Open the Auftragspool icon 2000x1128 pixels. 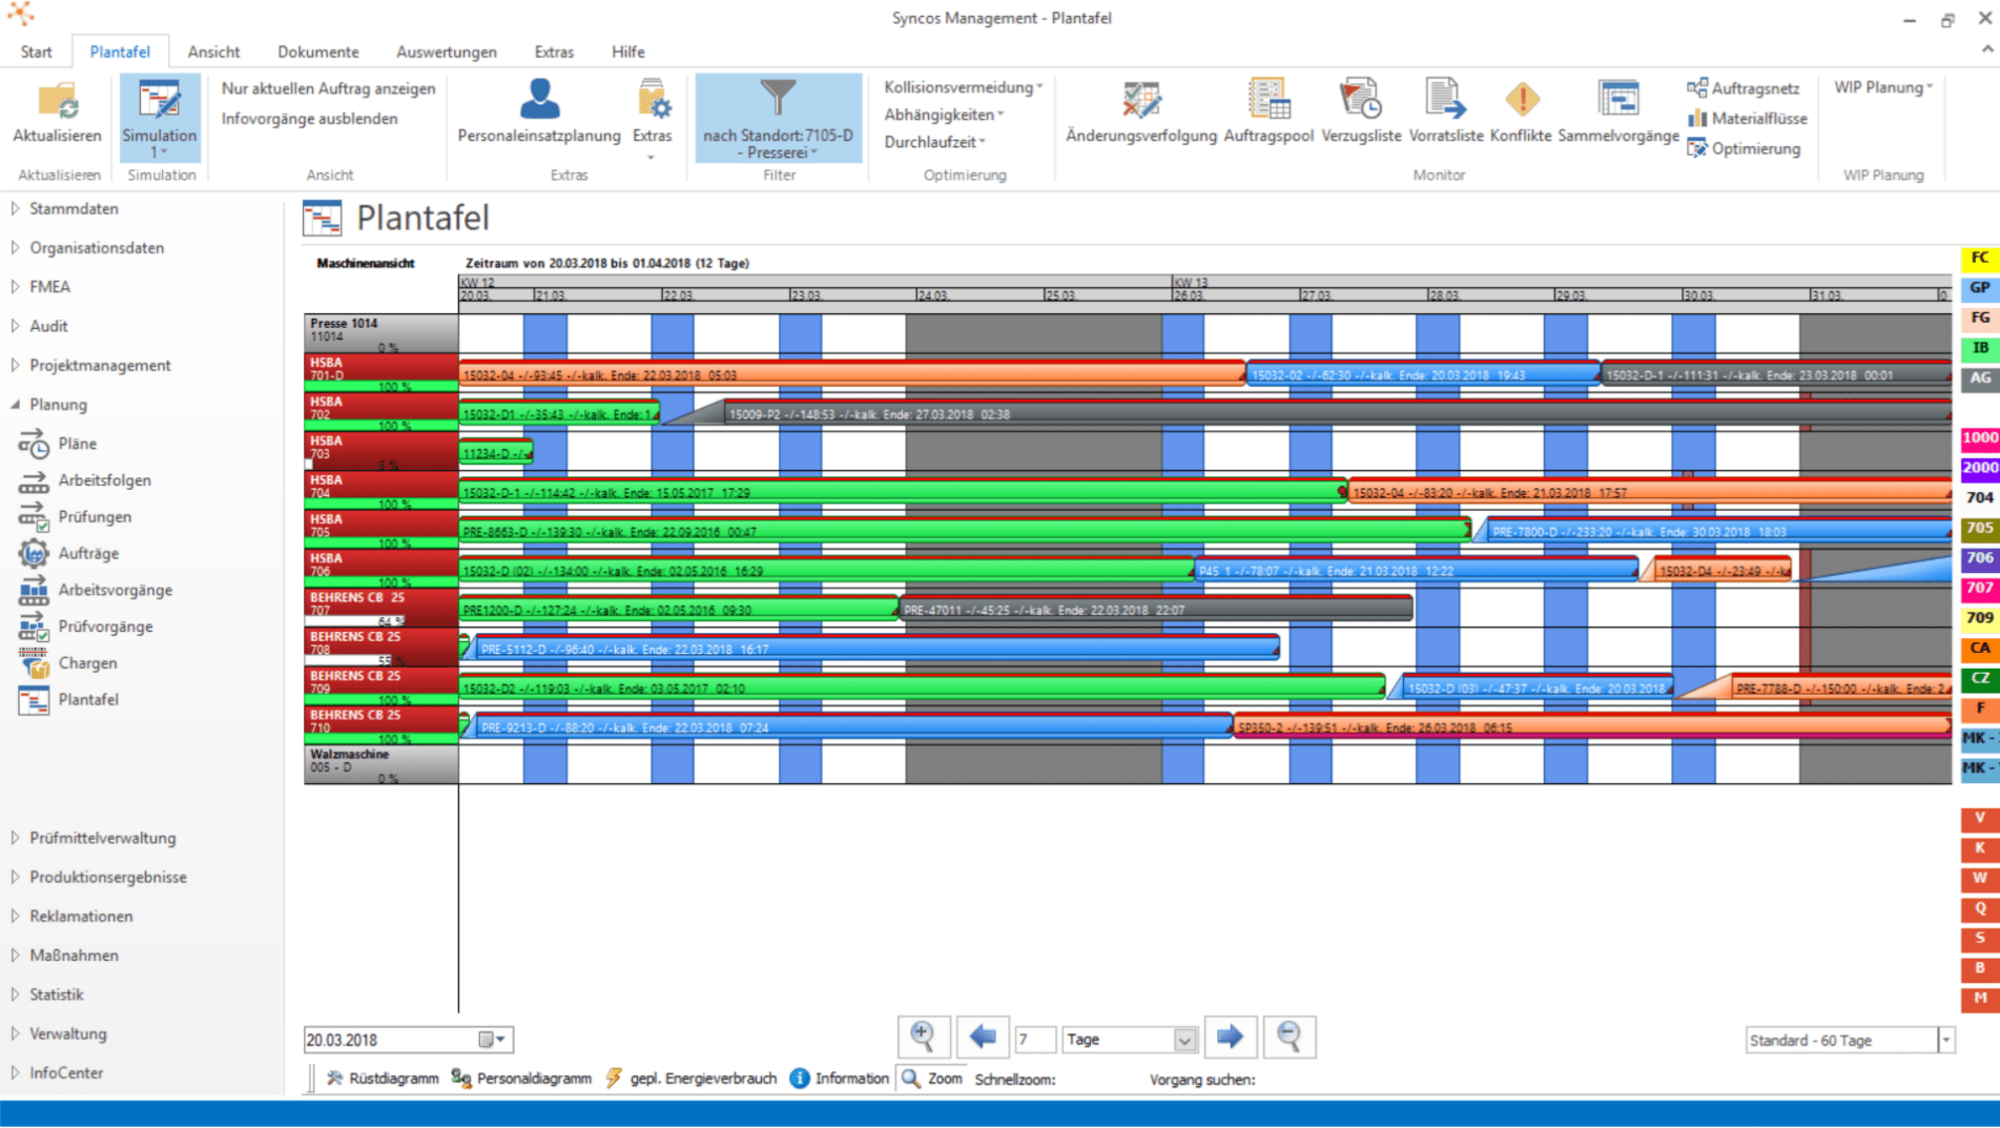tap(1268, 99)
